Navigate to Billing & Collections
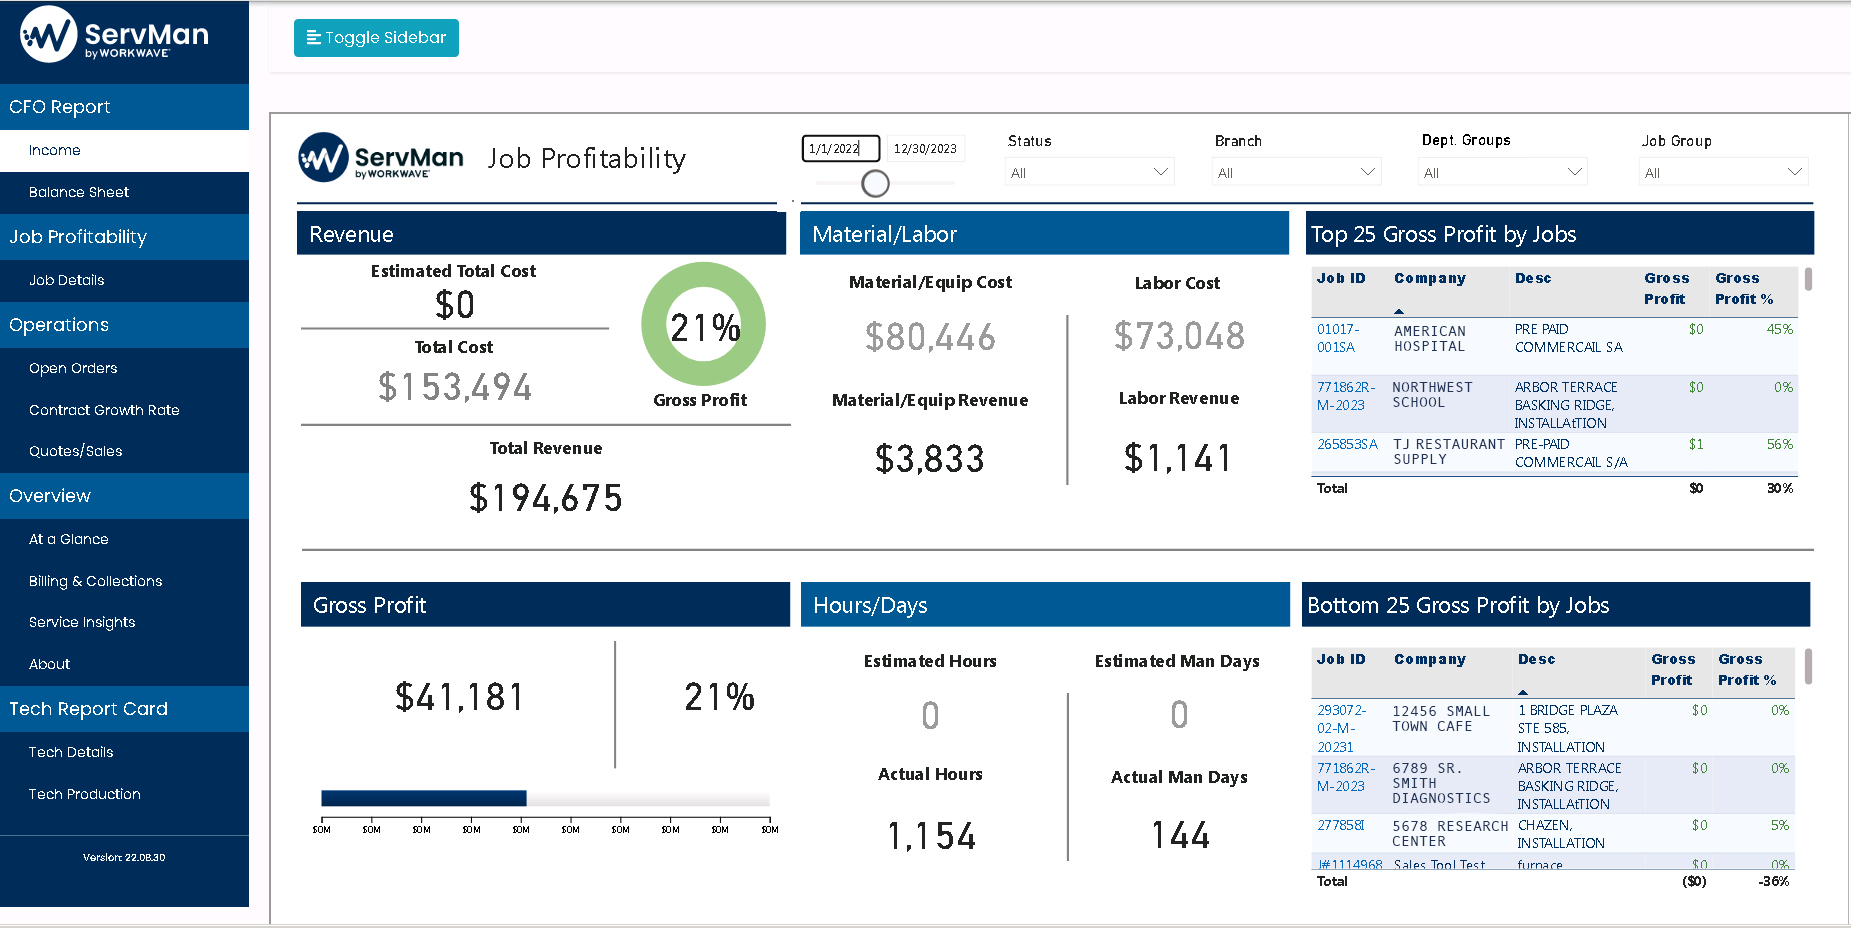 [x=95, y=581]
